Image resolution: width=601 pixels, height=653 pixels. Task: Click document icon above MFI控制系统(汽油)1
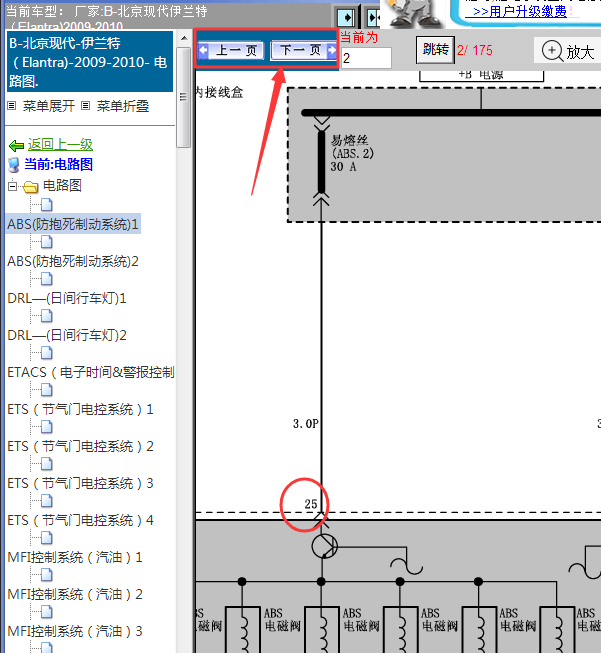point(47,538)
